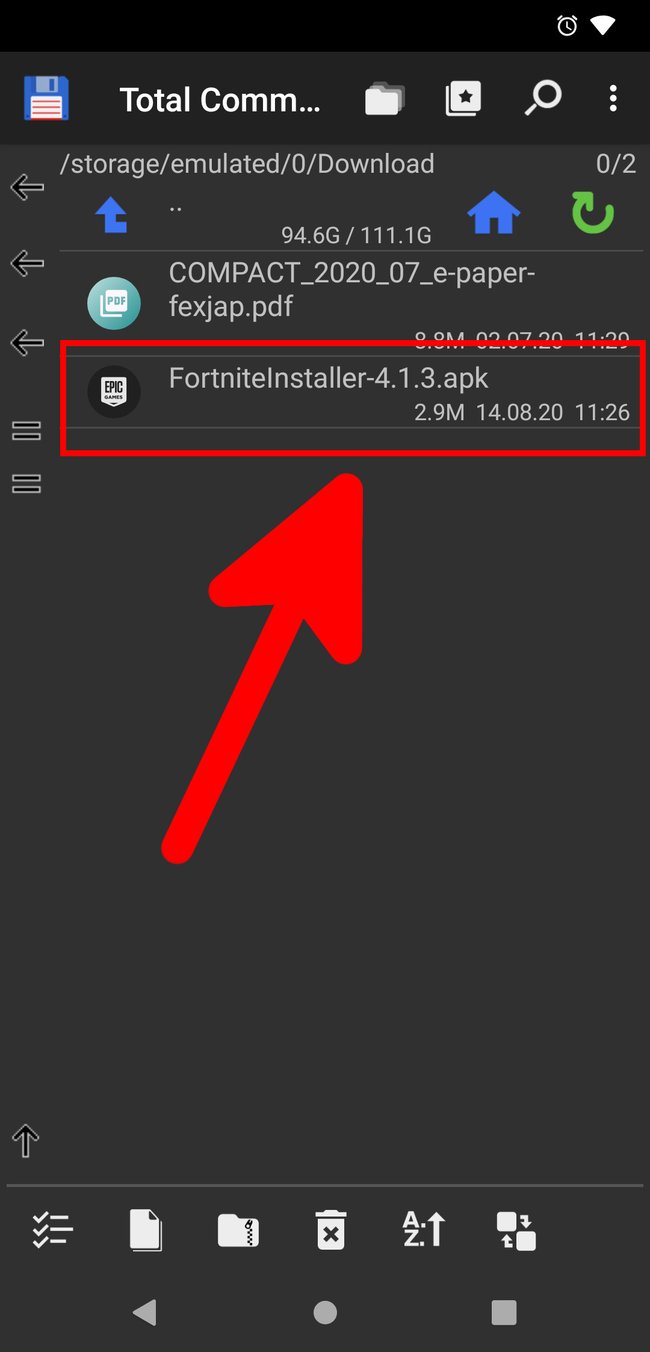Go up using the blue parent-folder arrow
This screenshot has width=650, height=1352.
111,214
